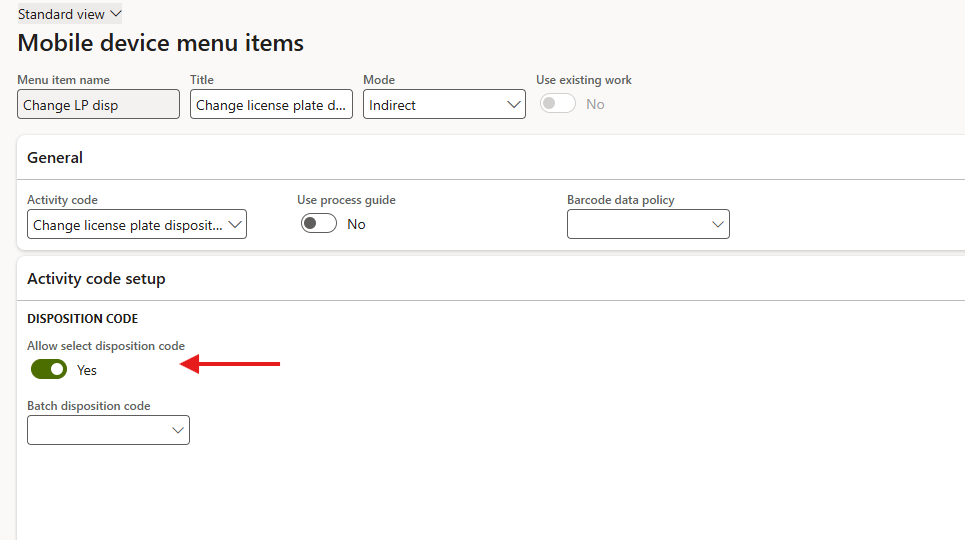Click the Mode field dropdown arrow
This screenshot has width=965, height=540.
point(514,105)
